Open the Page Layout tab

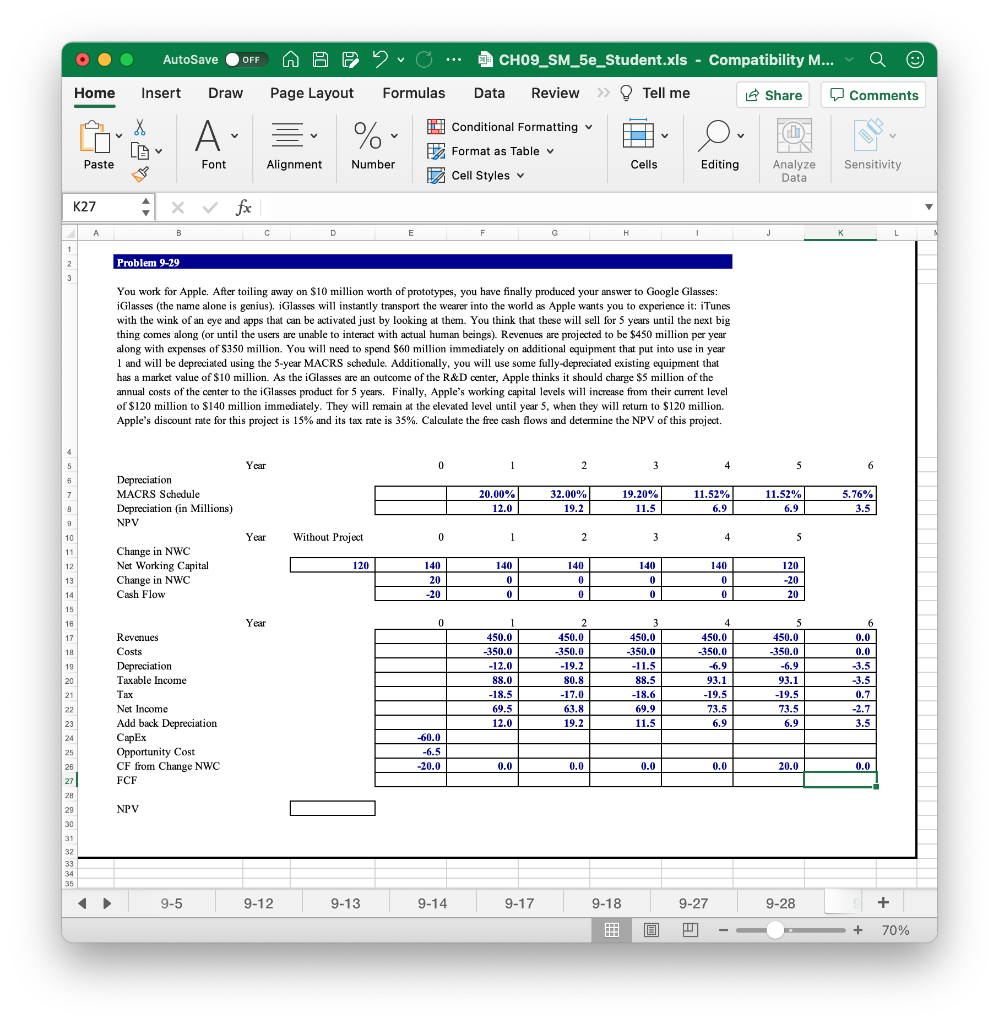click(311, 93)
